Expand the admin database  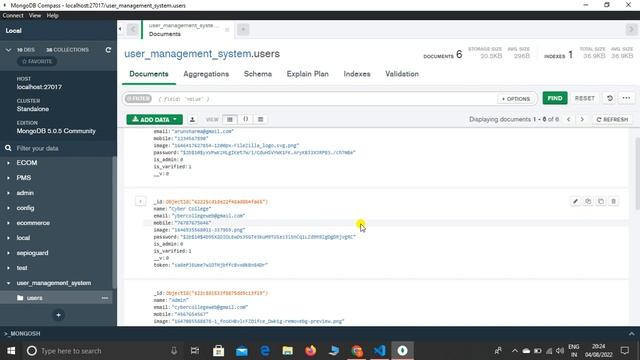pos(8,193)
